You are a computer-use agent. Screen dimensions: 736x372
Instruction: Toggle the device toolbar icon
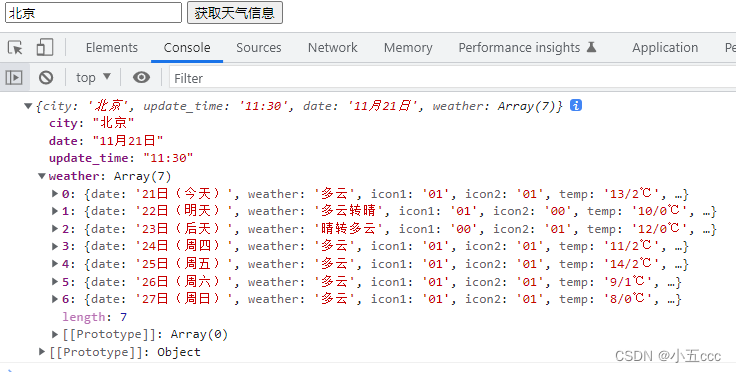45,47
